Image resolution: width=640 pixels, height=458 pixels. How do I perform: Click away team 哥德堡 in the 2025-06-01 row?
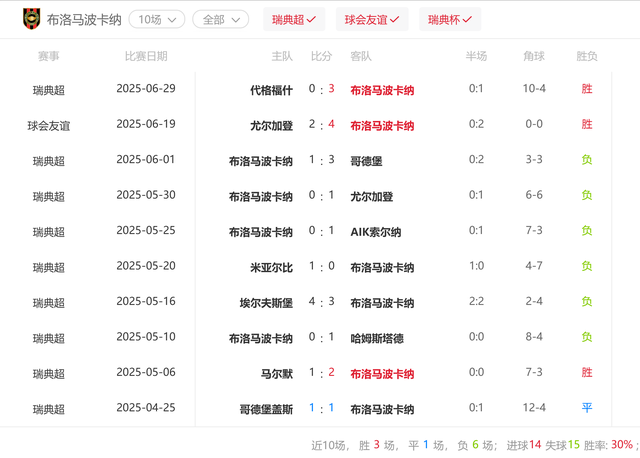coord(366,161)
